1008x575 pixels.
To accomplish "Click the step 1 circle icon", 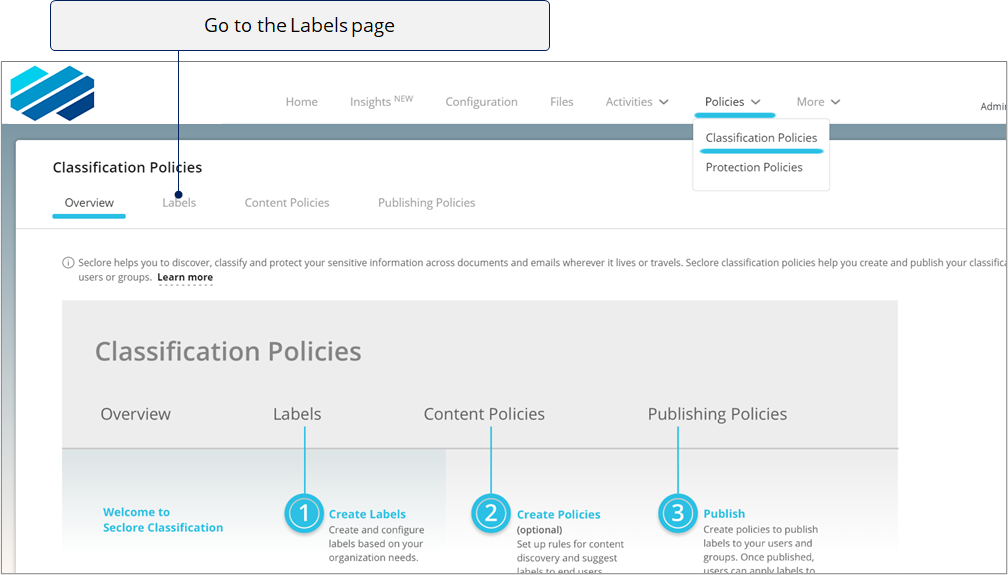I will (304, 513).
